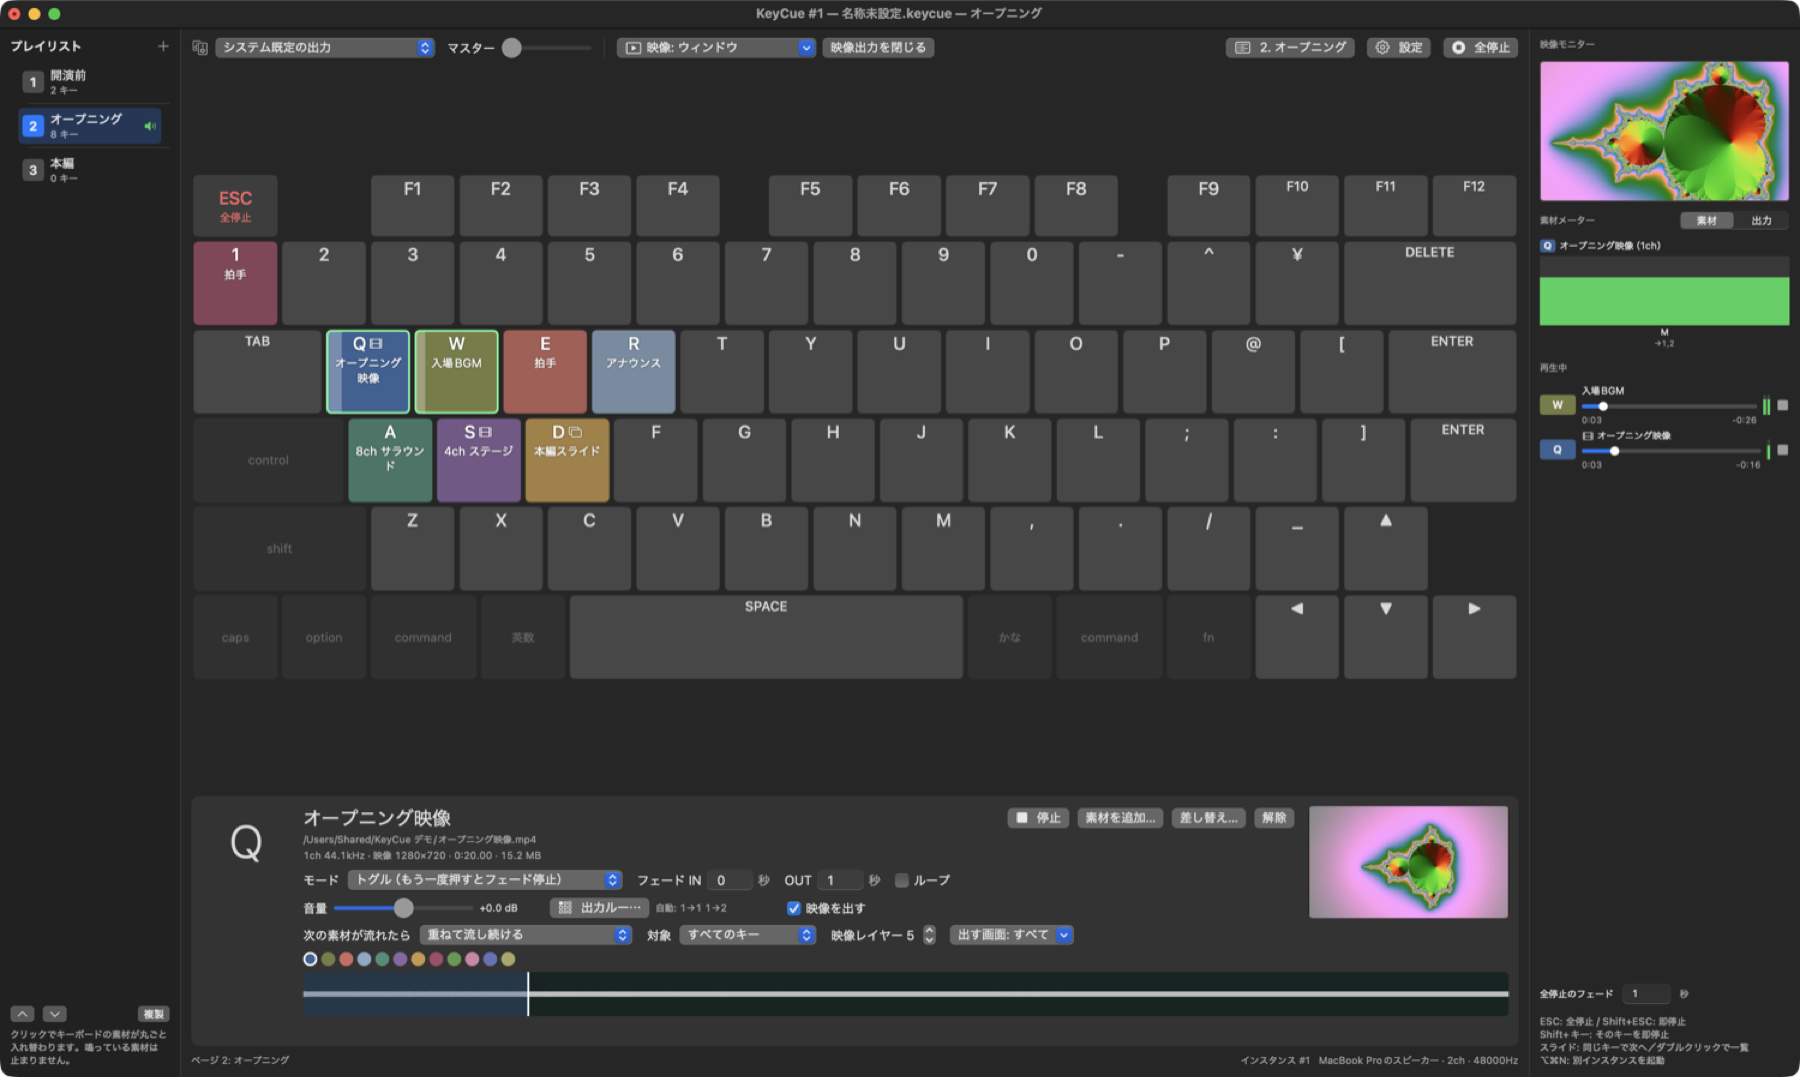
Task: Open the 重ねて流し続ける dropdown
Action: (x=526, y=935)
